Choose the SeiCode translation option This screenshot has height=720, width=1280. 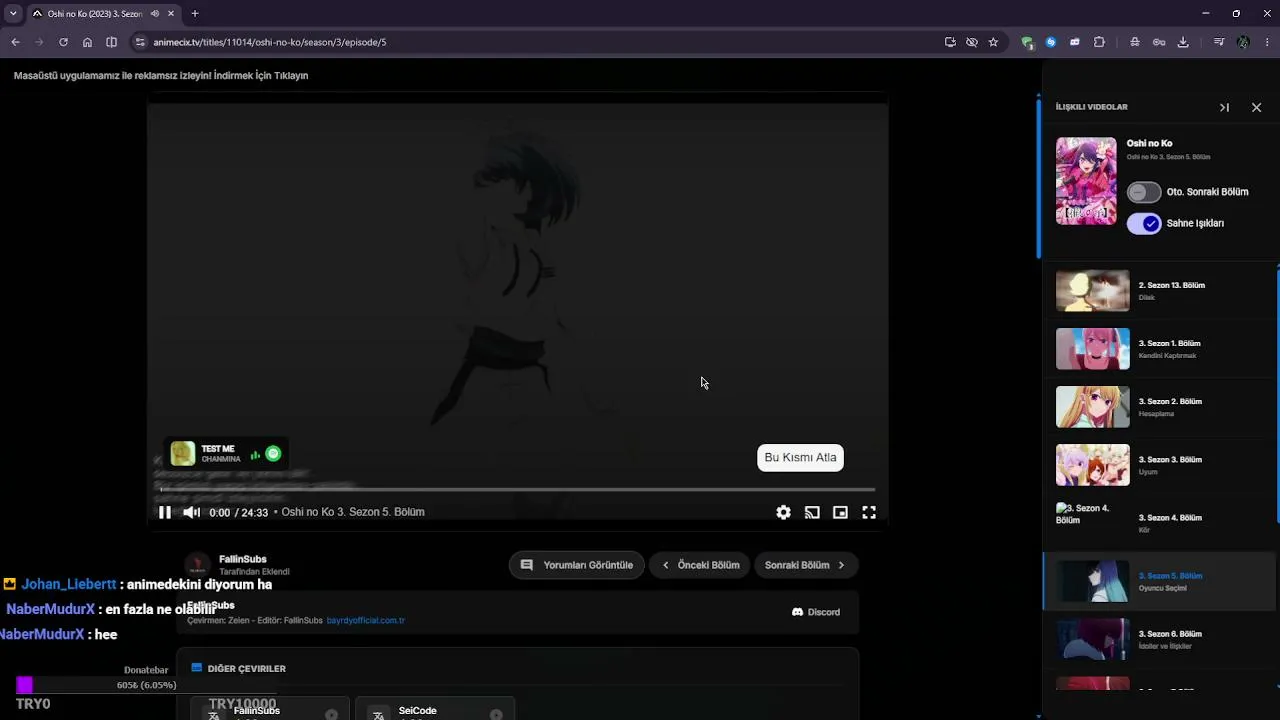[x=434, y=710]
